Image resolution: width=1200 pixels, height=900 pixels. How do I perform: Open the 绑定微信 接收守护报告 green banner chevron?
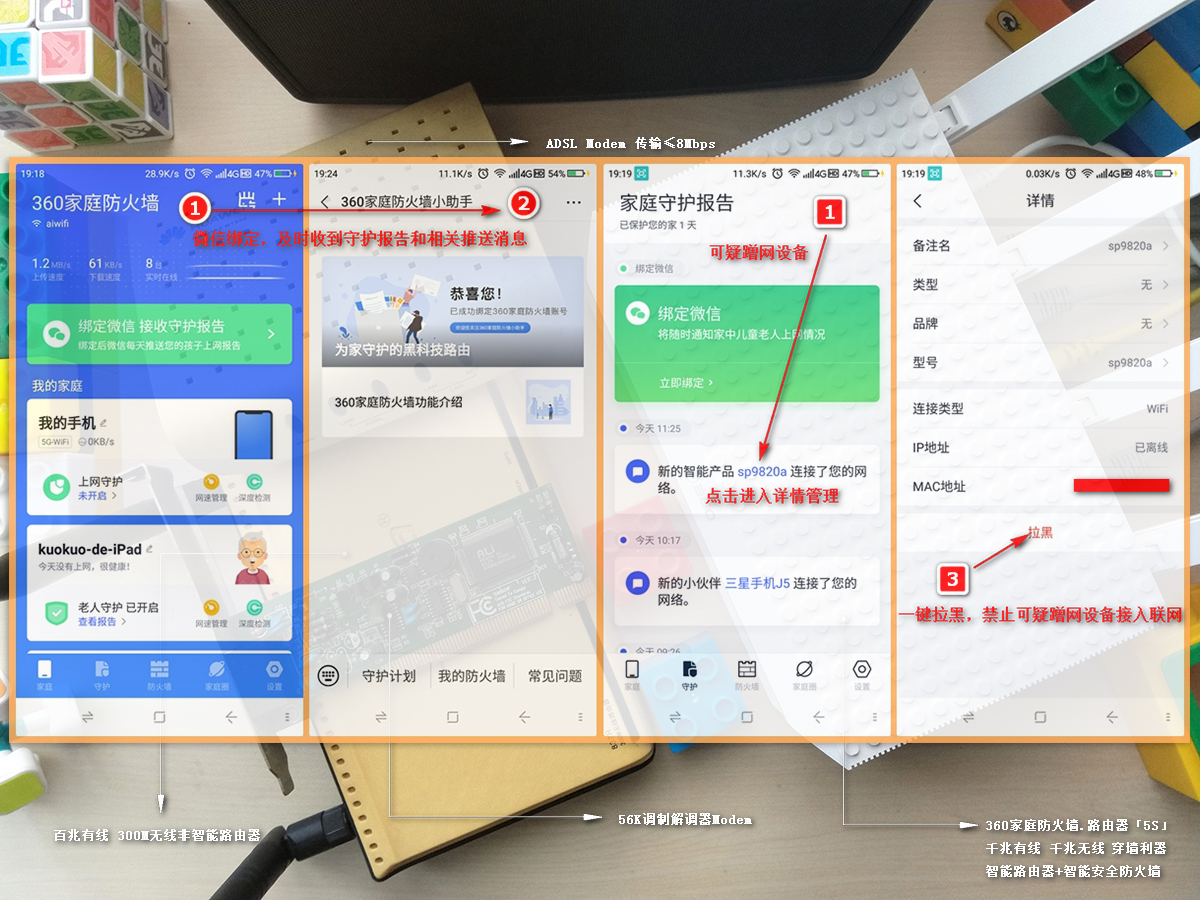point(270,334)
